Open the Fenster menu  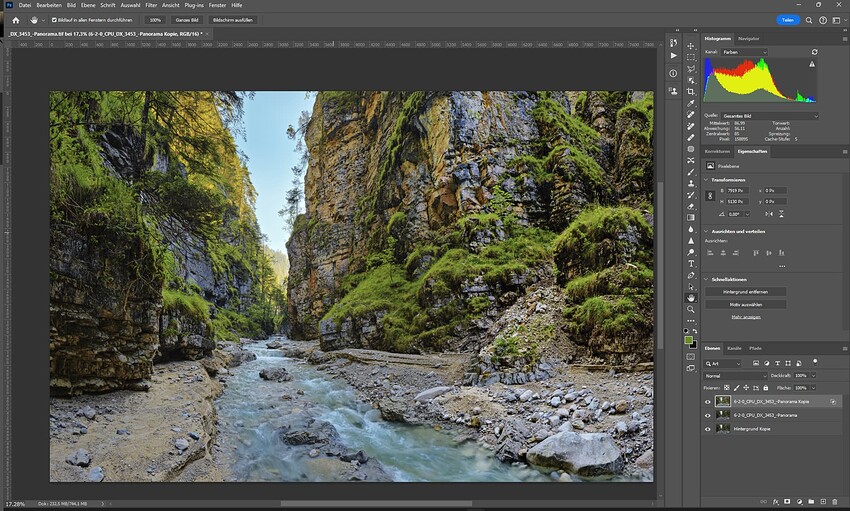217,5
